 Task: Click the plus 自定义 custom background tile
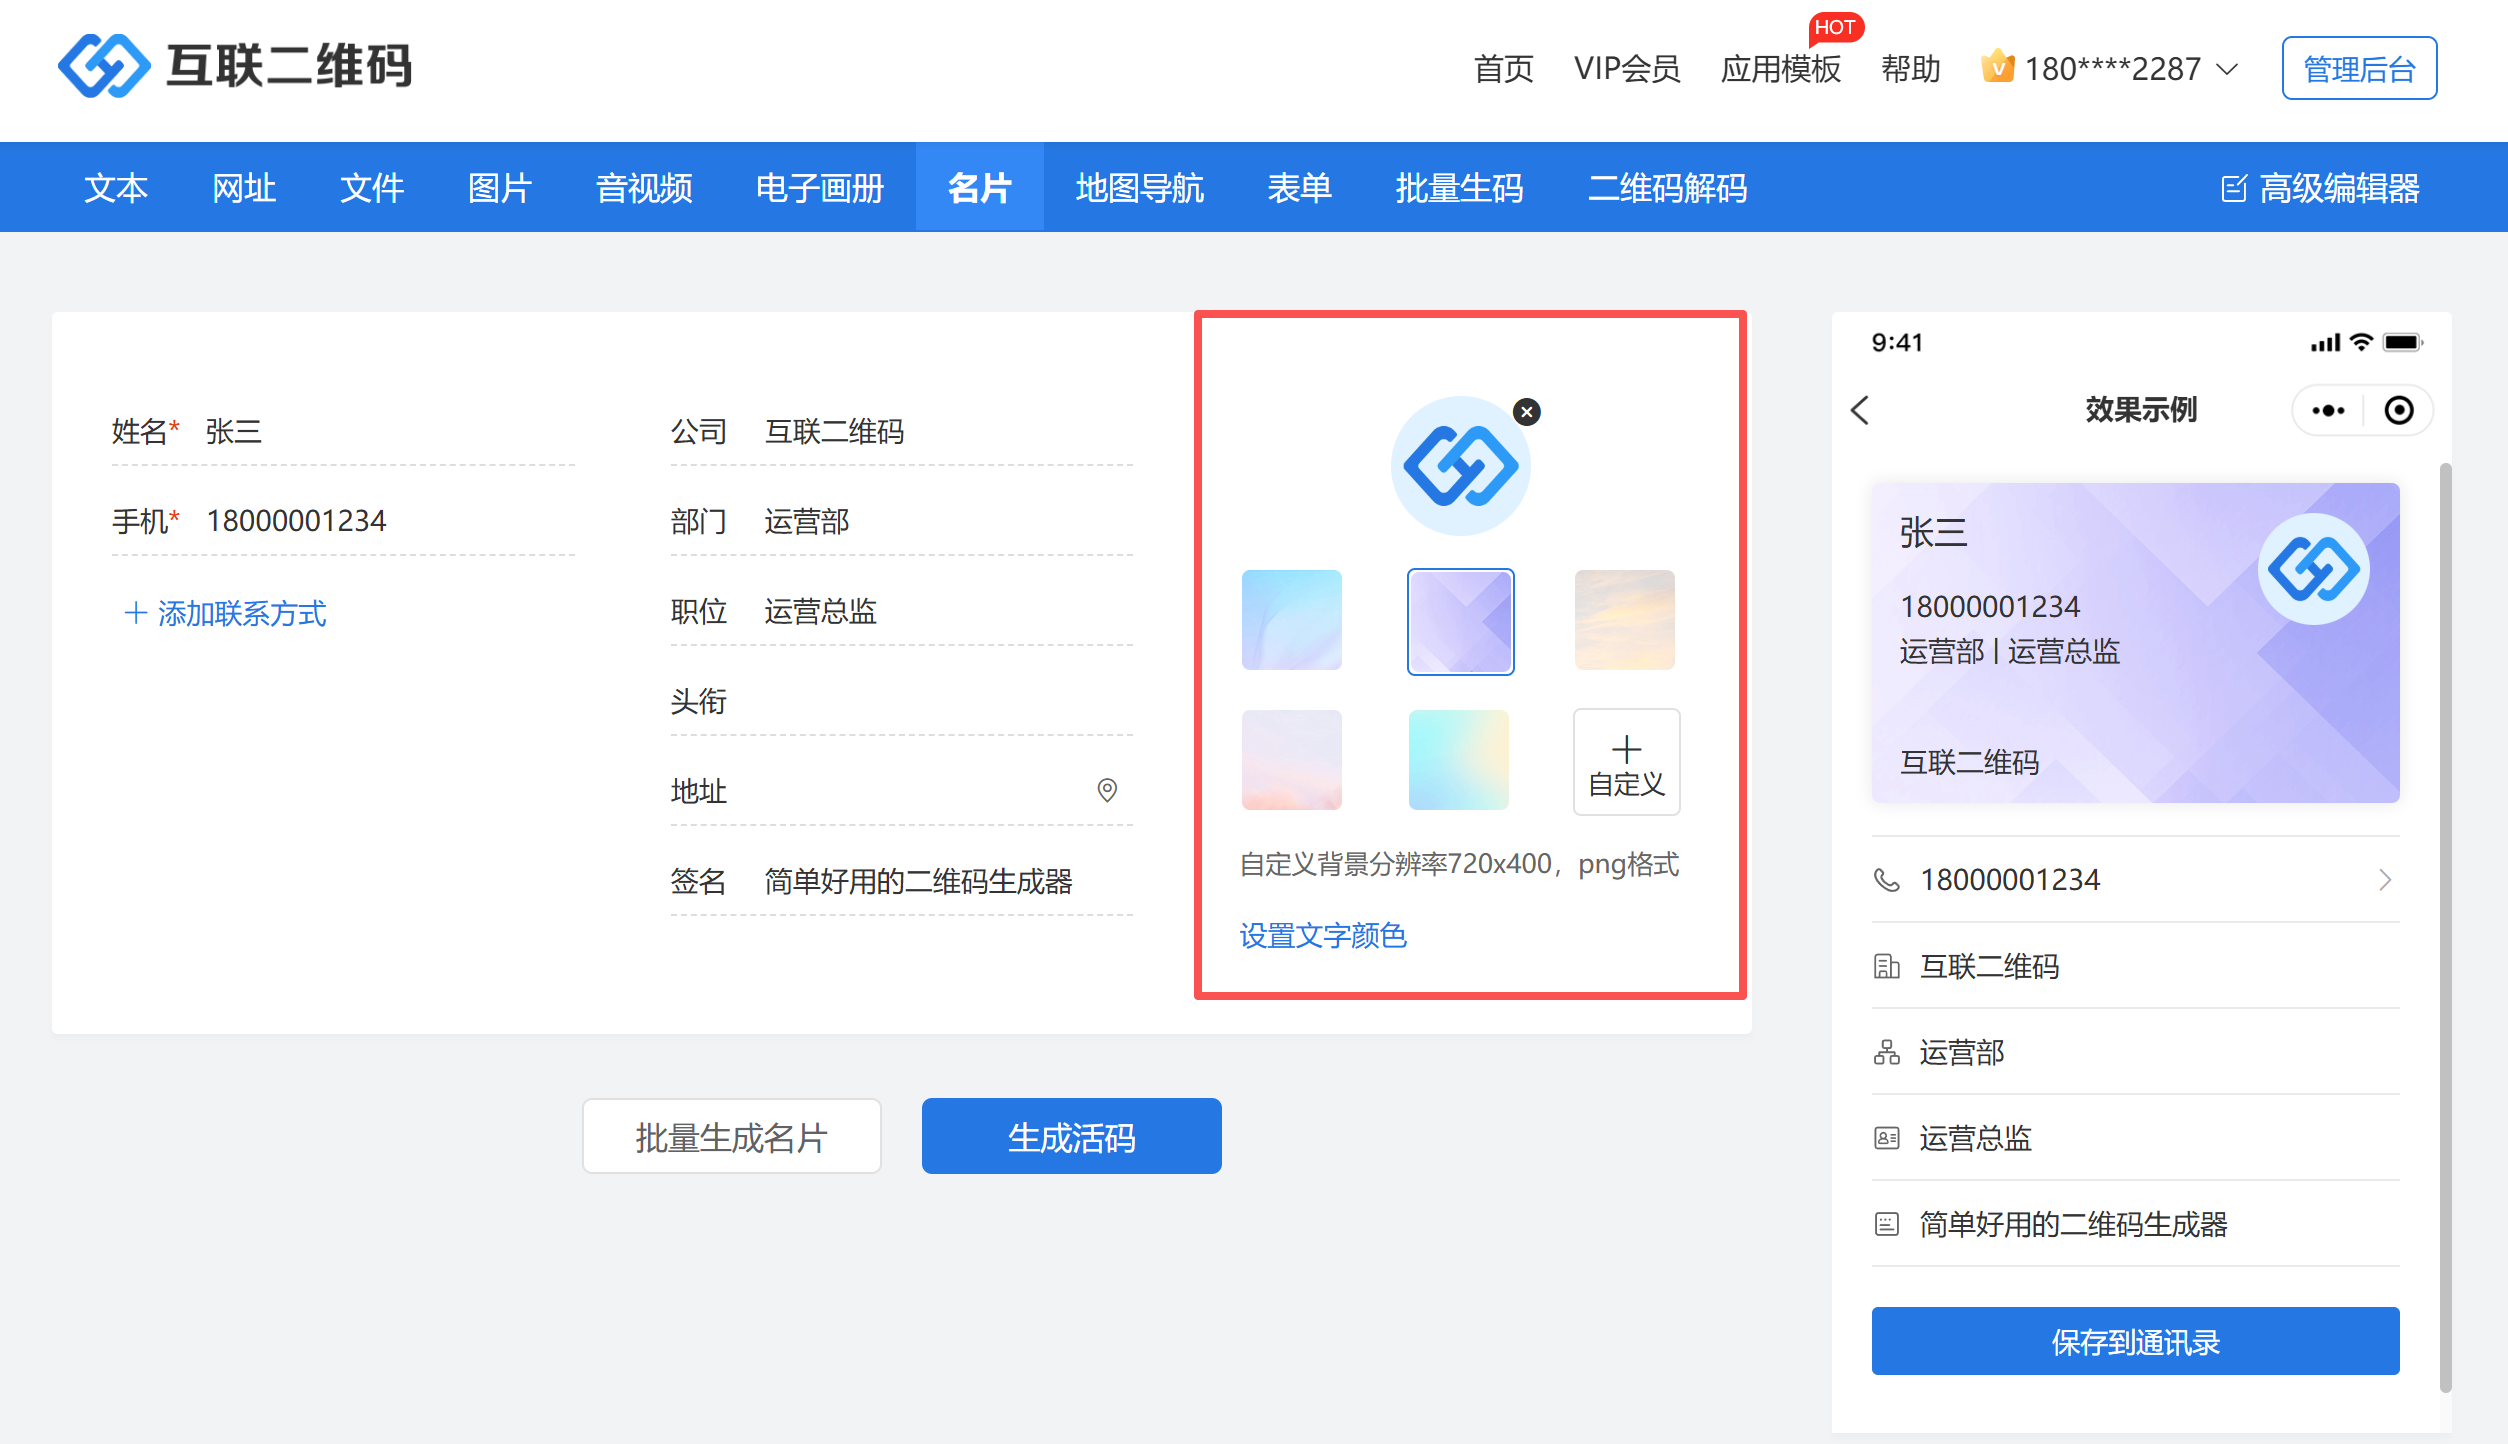(x=1626, y=762)
